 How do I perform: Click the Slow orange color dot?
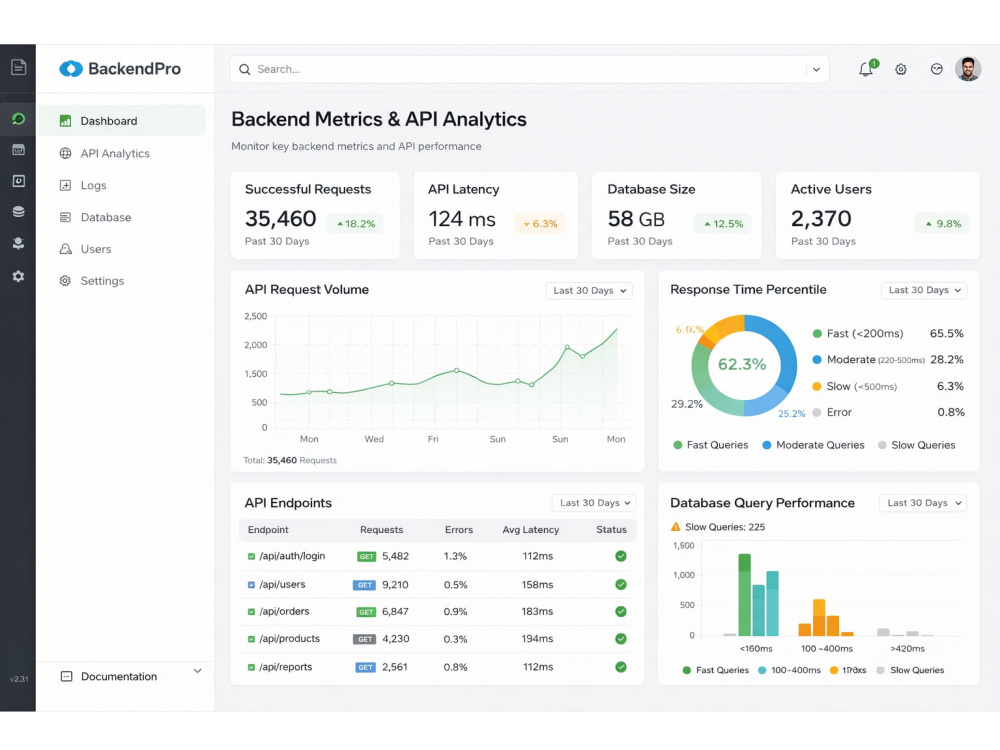point(817,386)
